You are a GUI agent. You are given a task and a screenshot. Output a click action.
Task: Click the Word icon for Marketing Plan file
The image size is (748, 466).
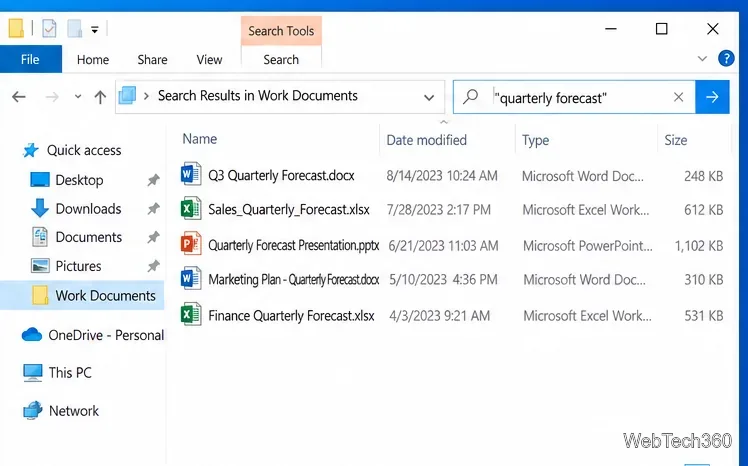coord(191,278)
